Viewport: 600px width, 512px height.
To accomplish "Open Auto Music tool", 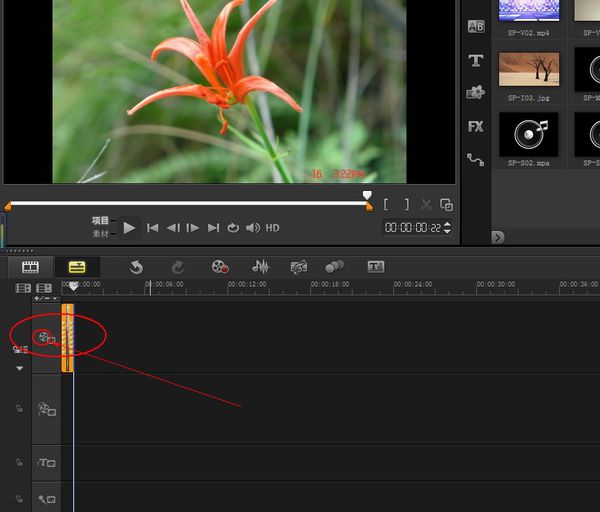I will click(298, 267).
